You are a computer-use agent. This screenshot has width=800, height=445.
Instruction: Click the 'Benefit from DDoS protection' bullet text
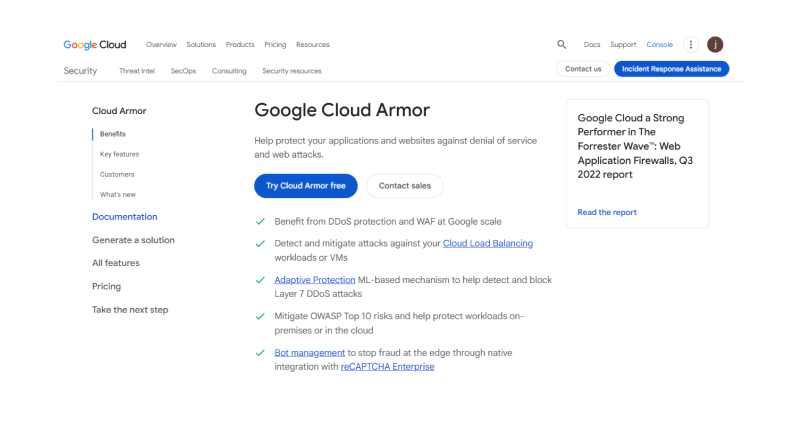click(x=388, y=221)
